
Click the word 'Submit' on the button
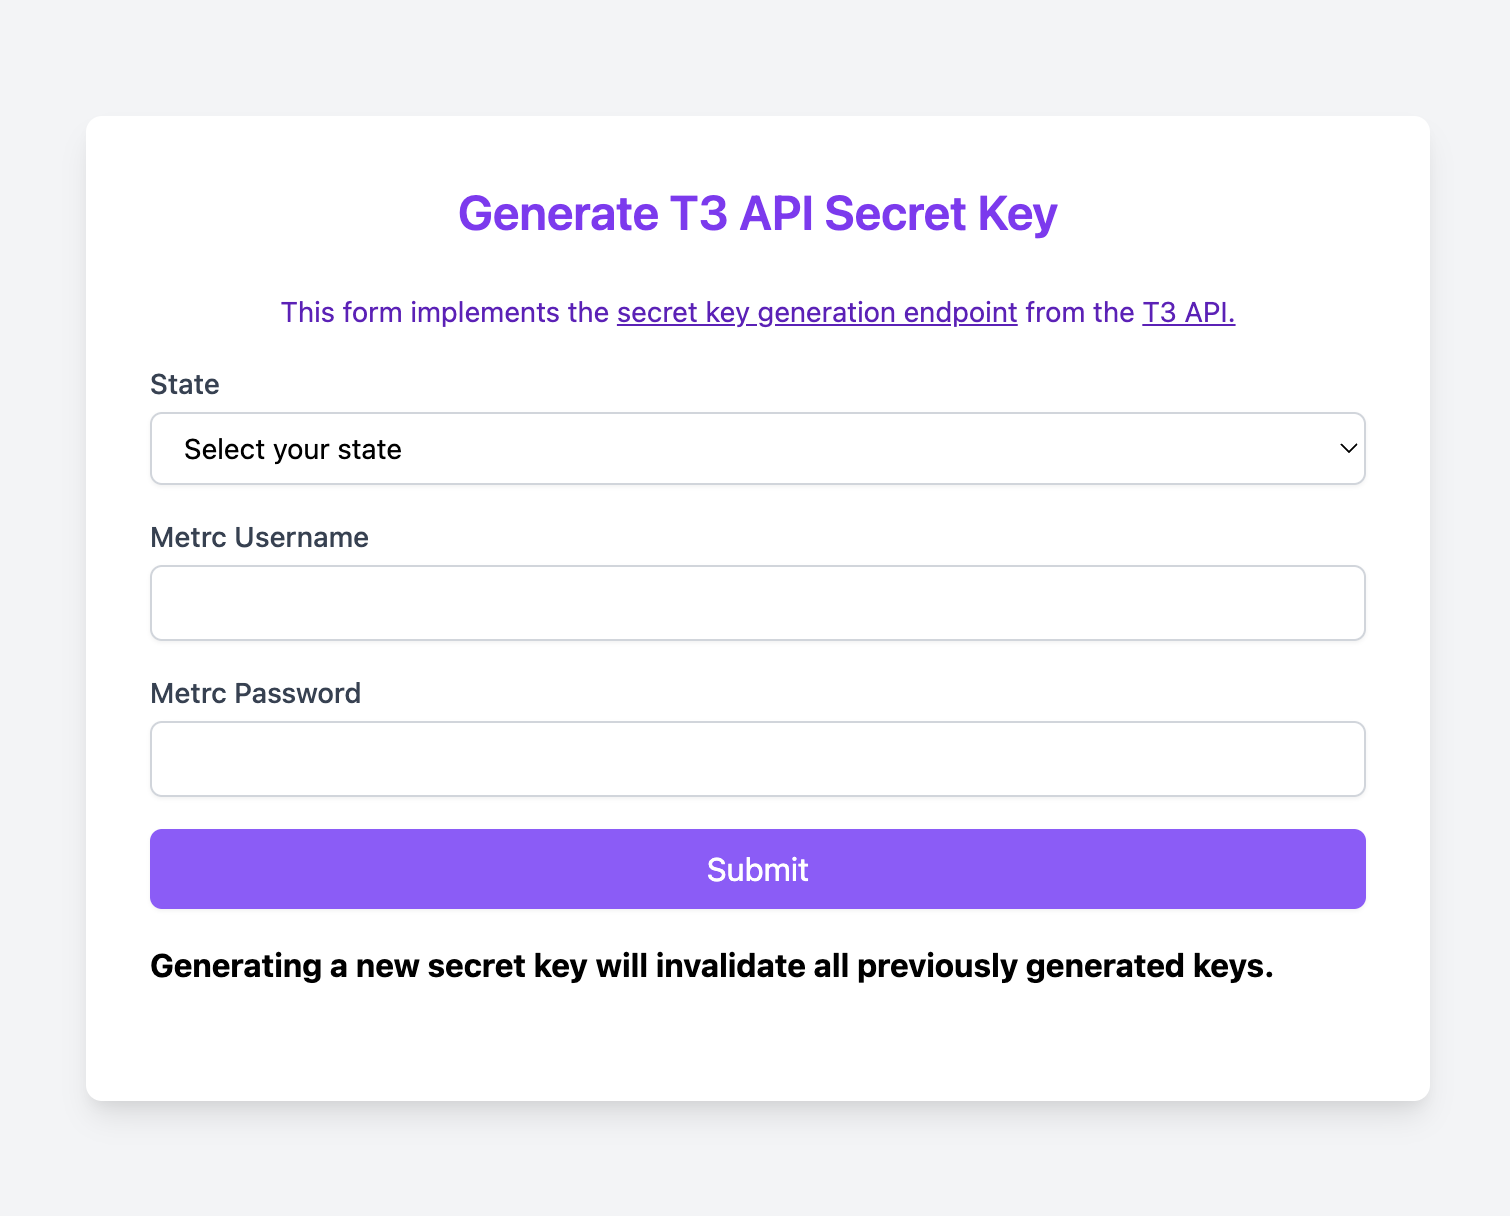[x=757, y=870]
